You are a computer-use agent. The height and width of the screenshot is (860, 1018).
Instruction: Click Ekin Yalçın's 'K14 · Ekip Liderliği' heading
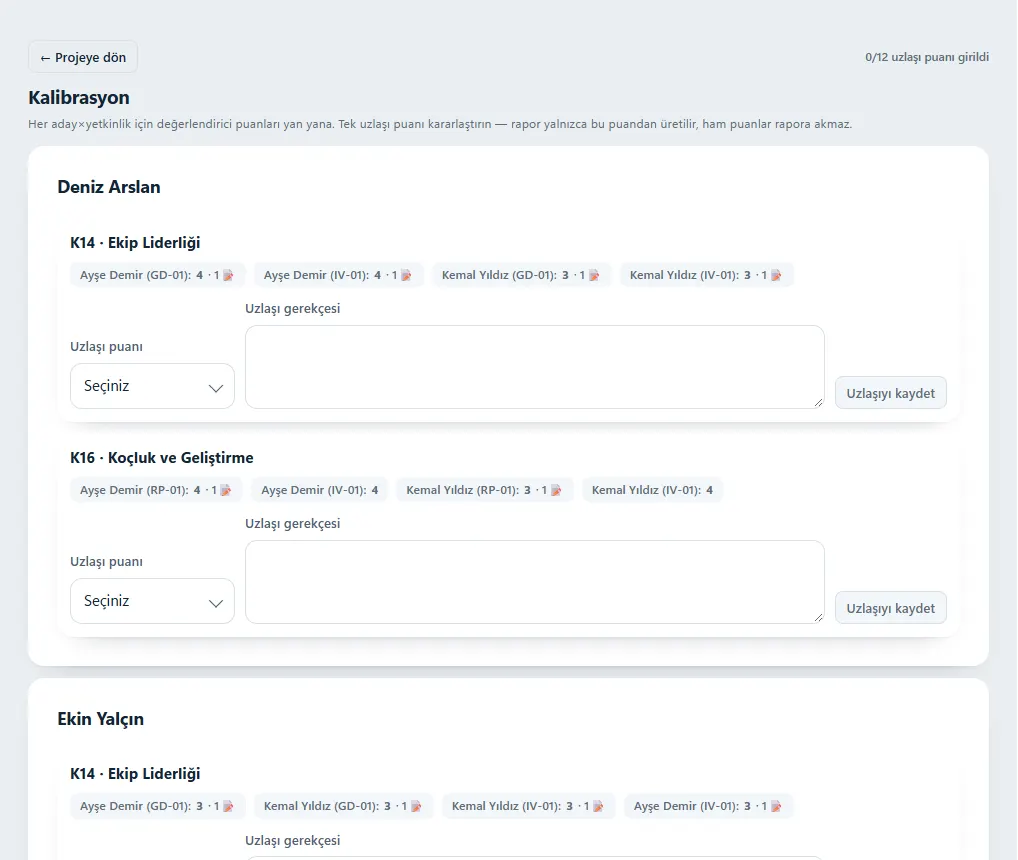(135, 774)
